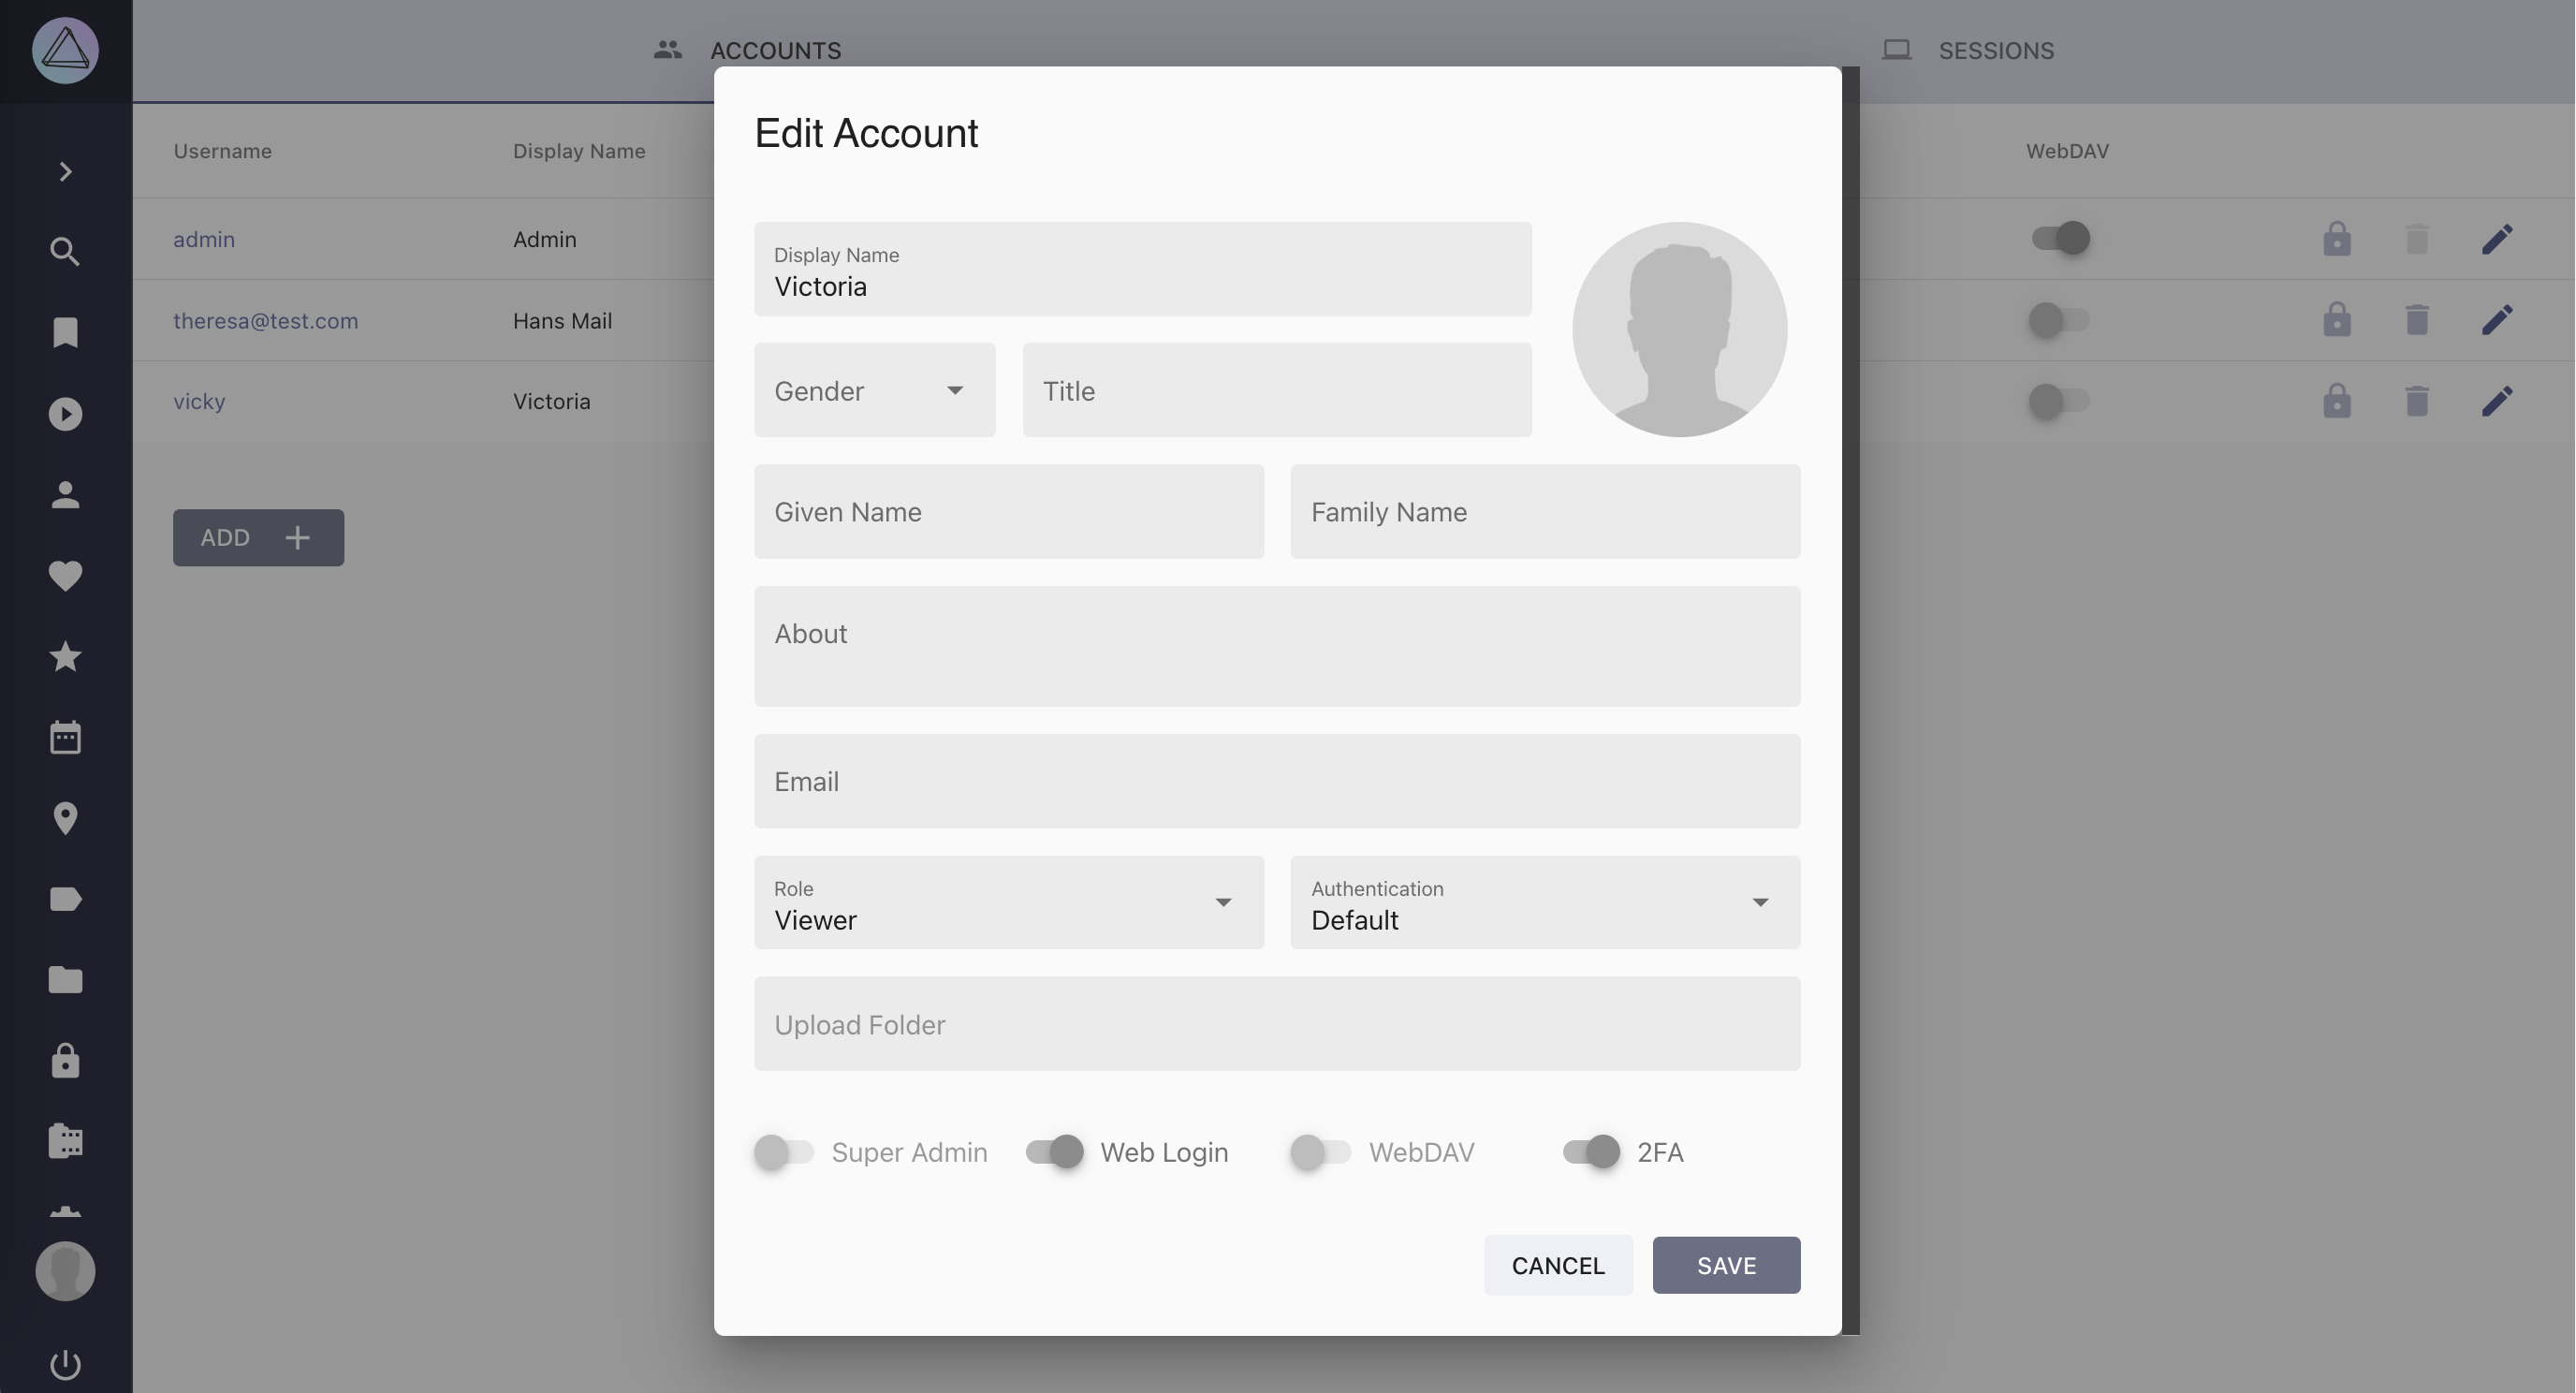Click the Save button
Screen dimensions: 2576x1393
(x=1725, y=1265)
